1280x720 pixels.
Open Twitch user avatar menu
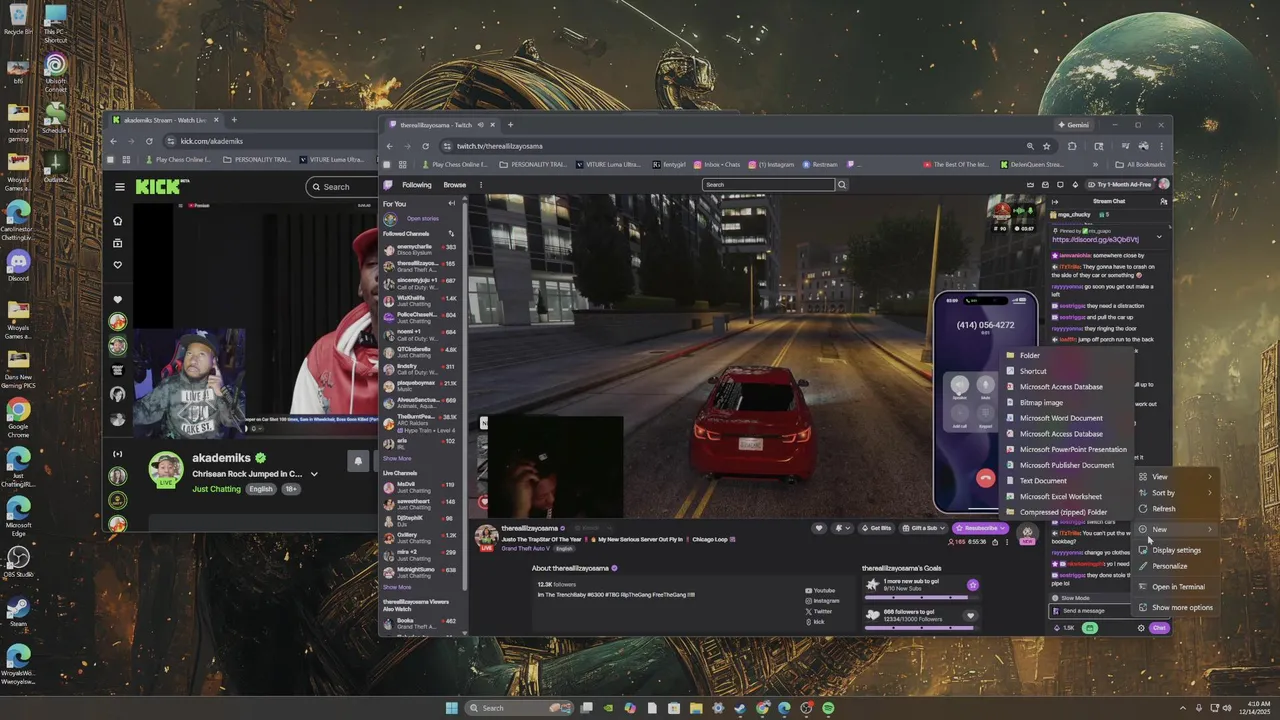[x=1164, y=184]
